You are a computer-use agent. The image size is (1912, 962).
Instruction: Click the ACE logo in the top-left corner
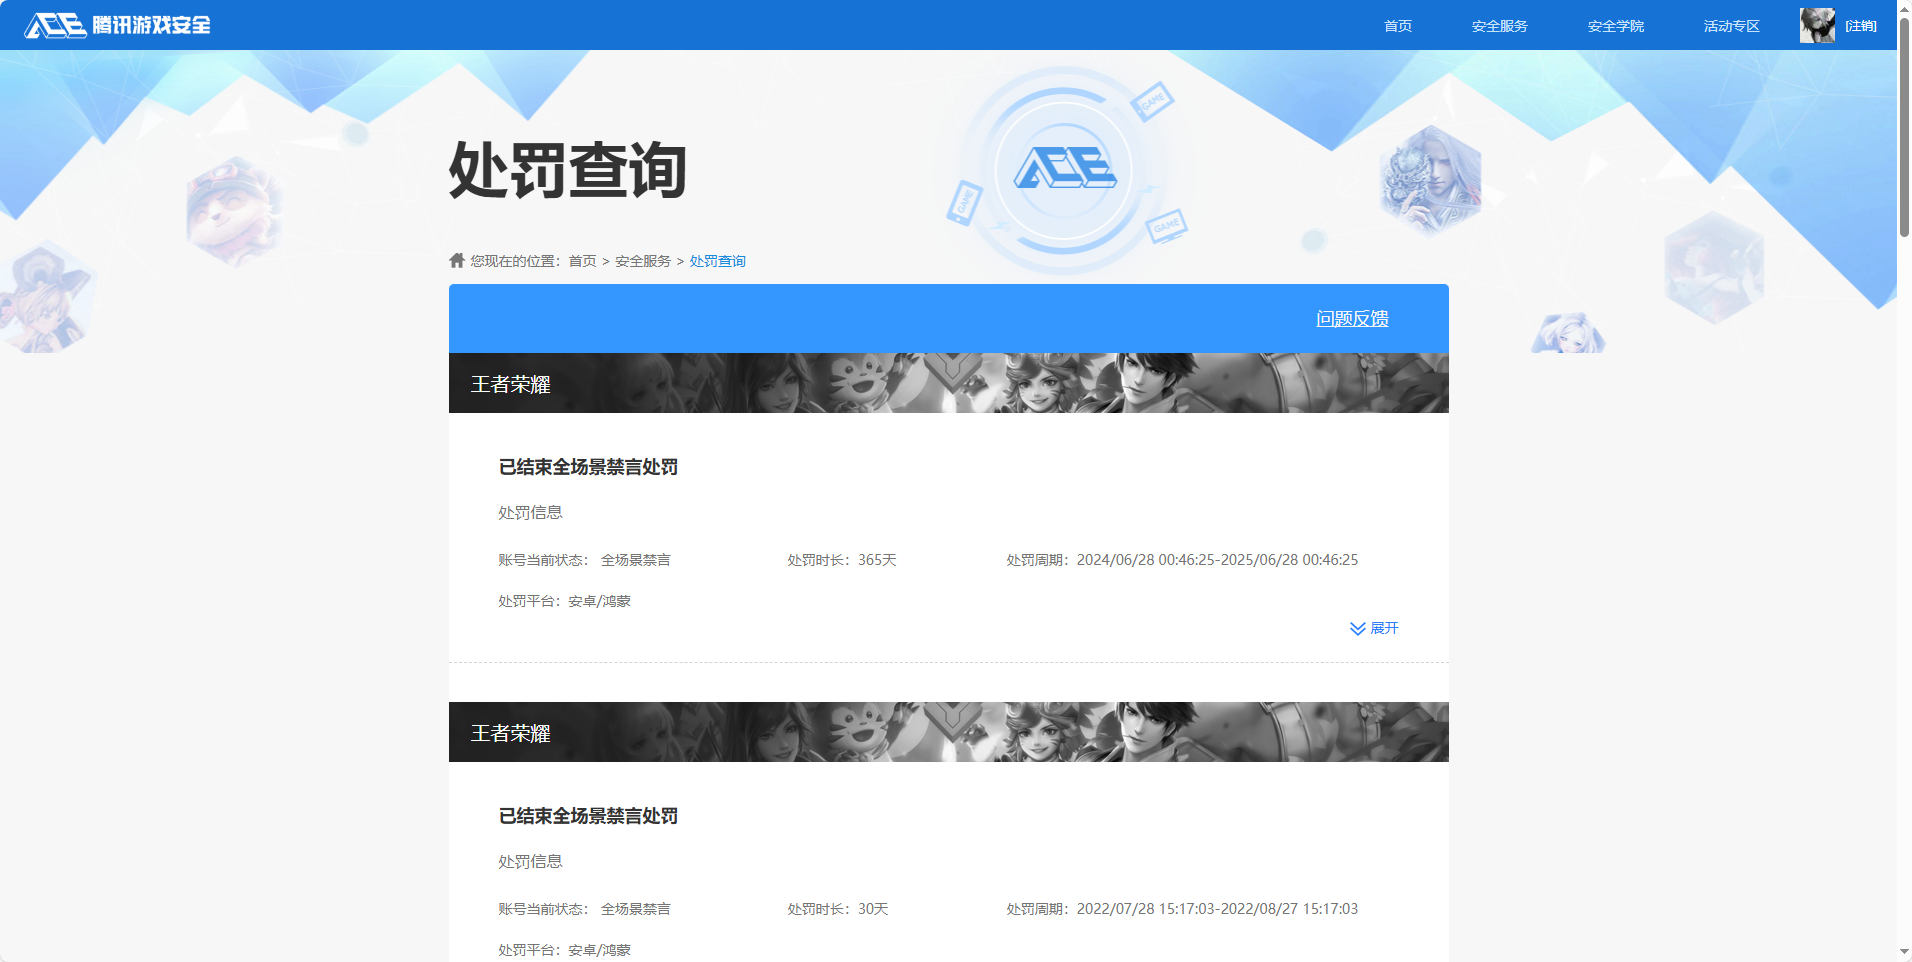point(57,25)
